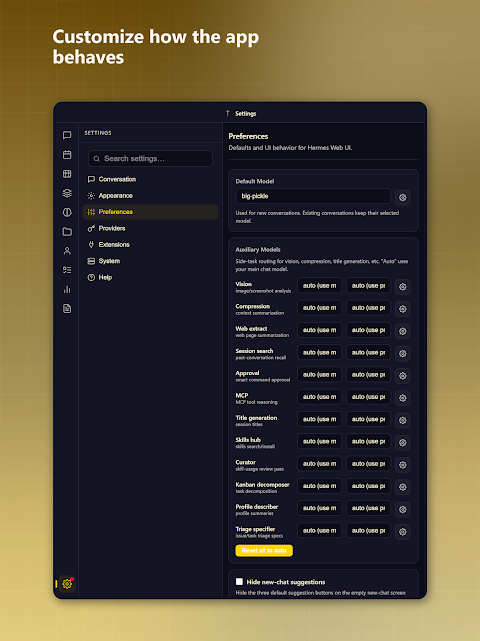Click the Reset all to auto button
This screenshot has width=480, height=641.
[264, 550]
